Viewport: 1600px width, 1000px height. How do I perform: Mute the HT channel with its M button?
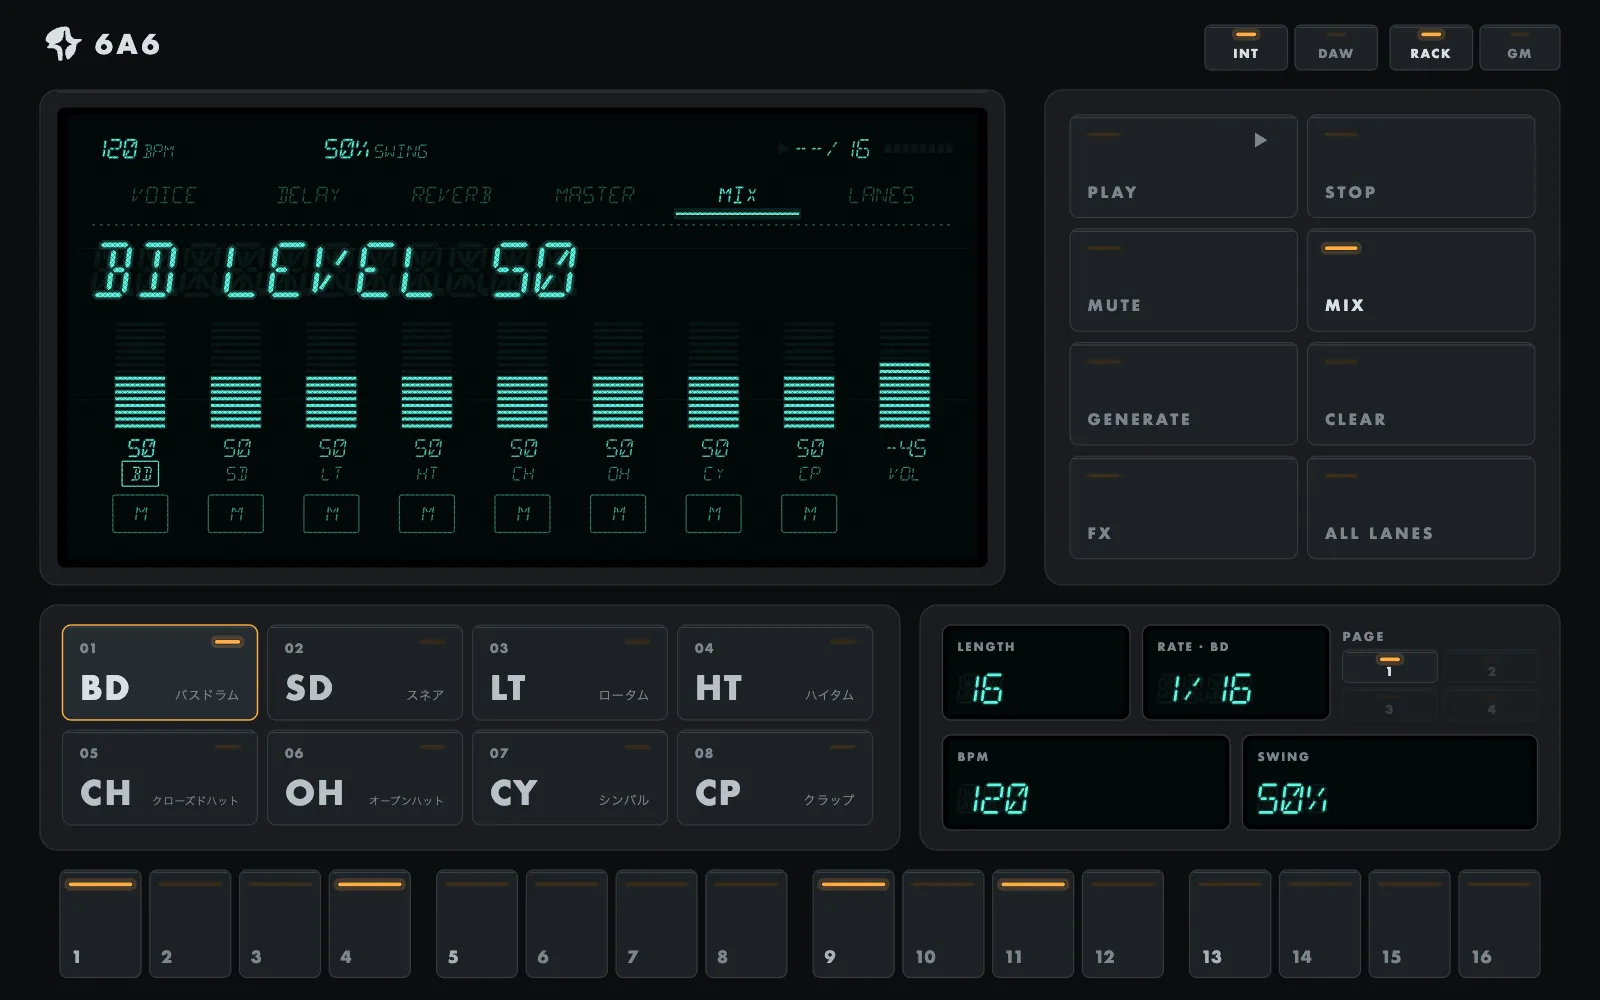427,513
